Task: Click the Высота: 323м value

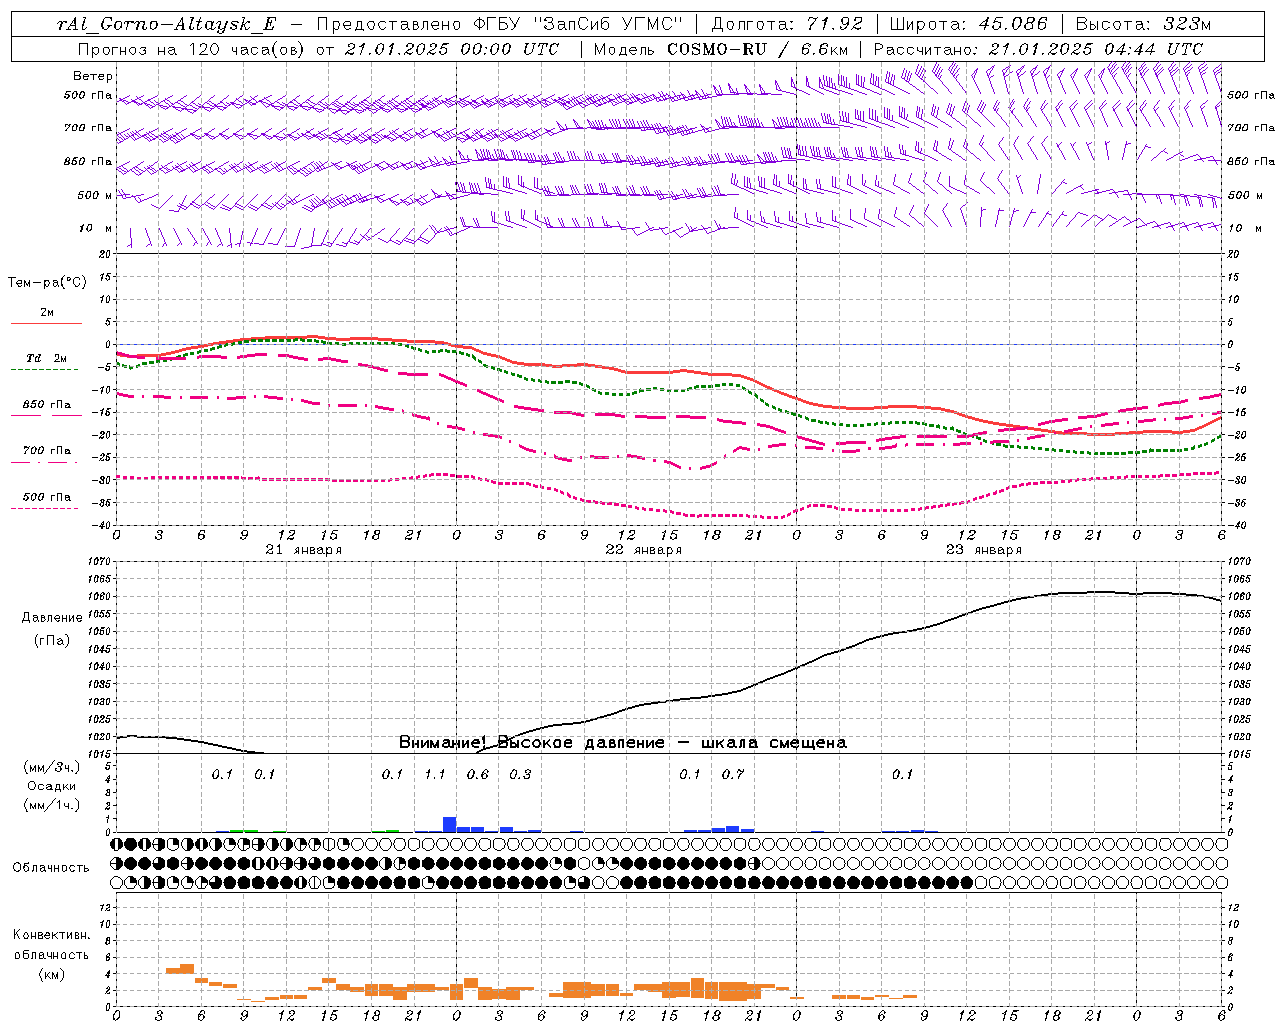Action: [1143, 25]
